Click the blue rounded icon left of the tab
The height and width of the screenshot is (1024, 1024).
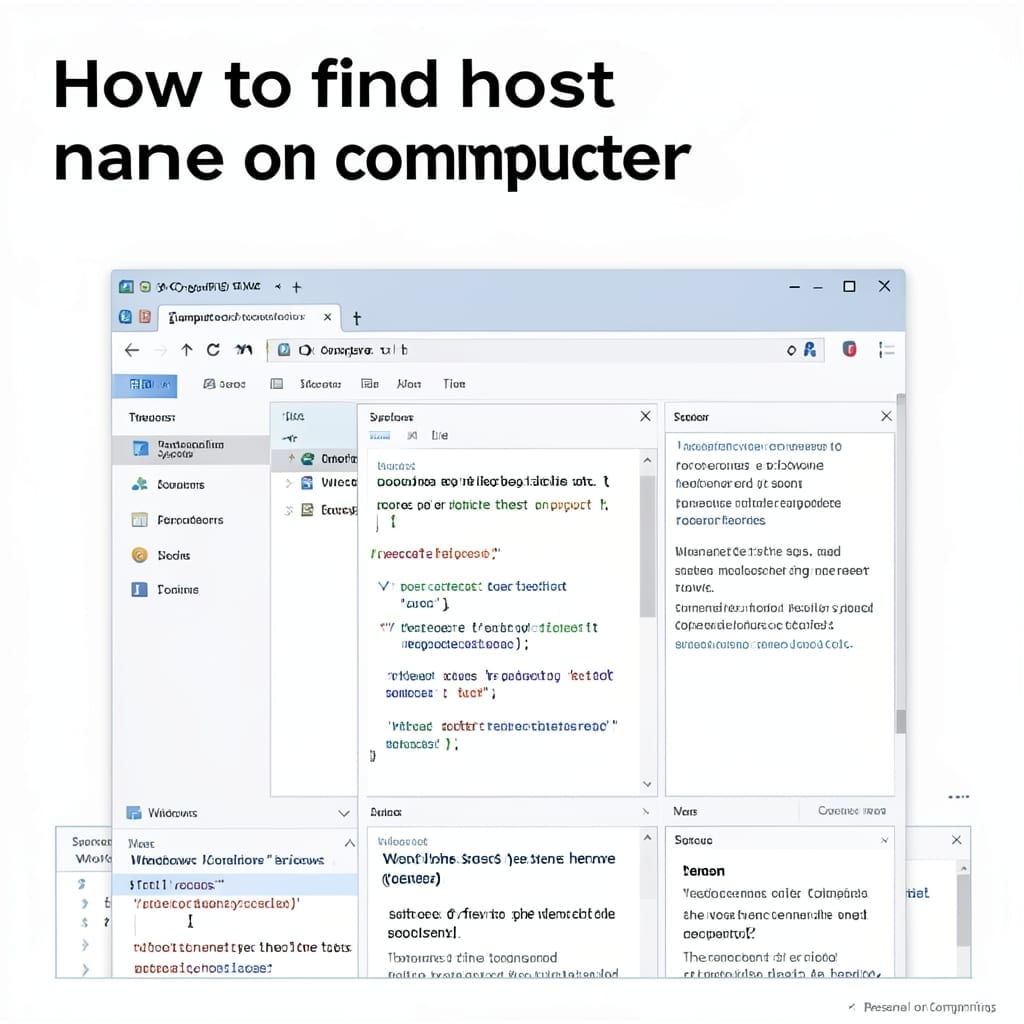(x=125, y=317)
